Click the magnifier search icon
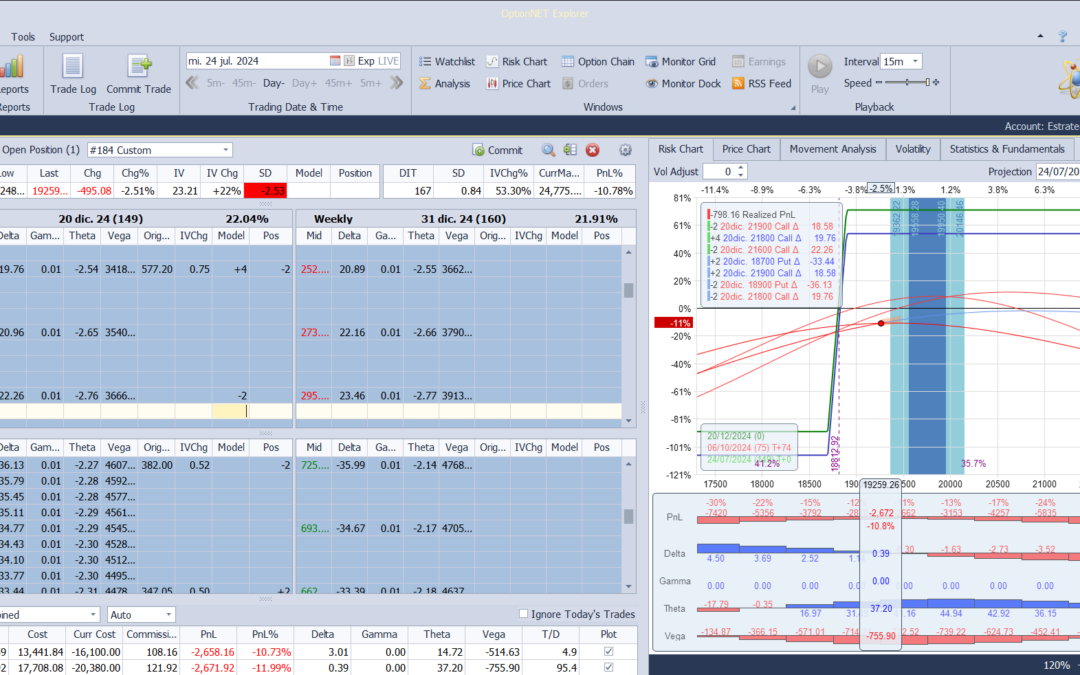This screenshot has width=1080, height=675. coord(548,150)
